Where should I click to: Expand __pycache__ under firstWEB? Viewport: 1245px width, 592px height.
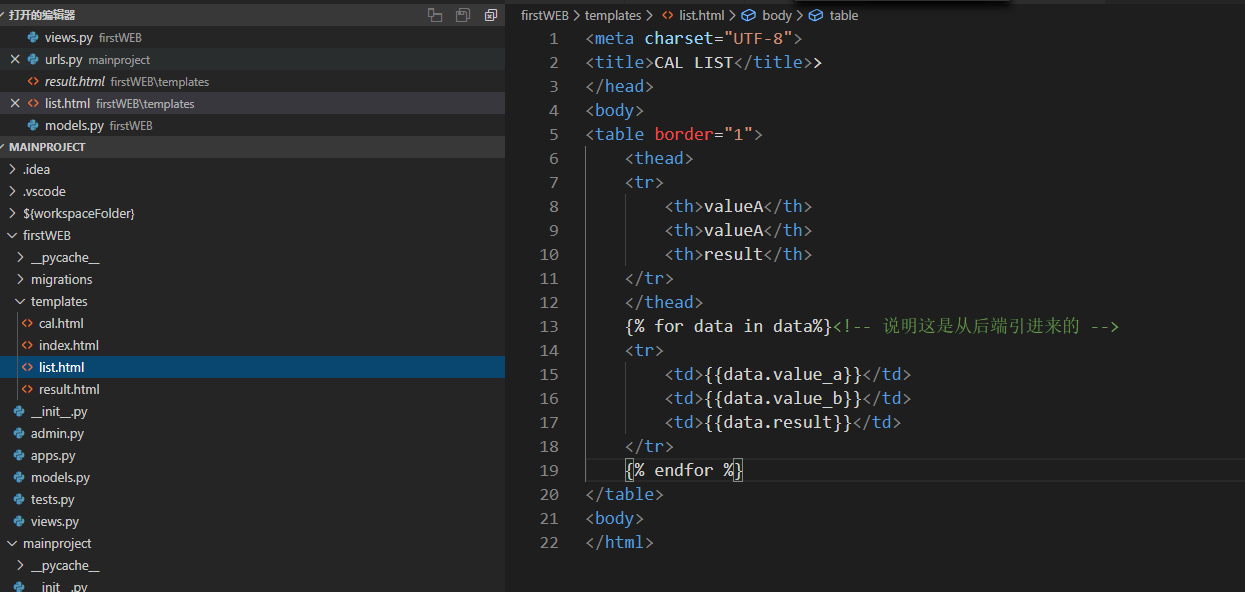[252, 257]
